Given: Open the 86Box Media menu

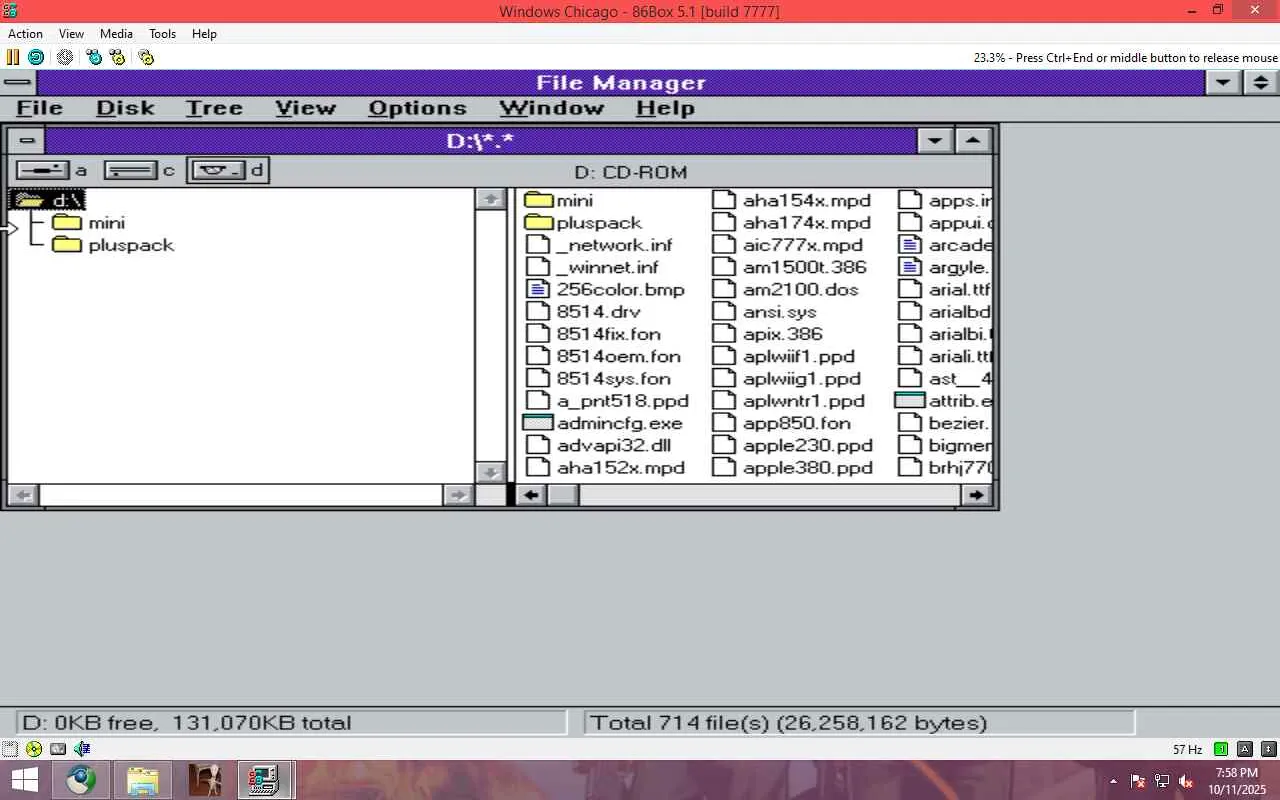Looking at the screenshot, I should point(116,34).
